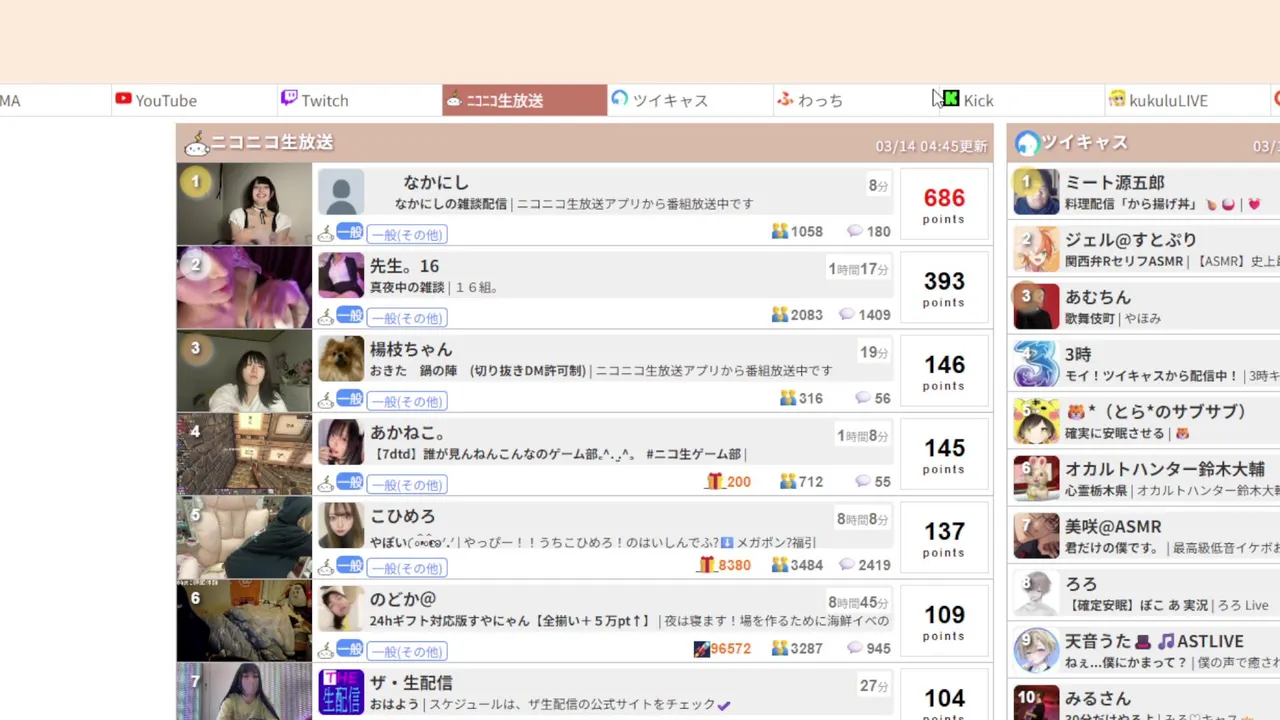The height and width of the screenshot is (720, 1280).
Task: Click the Twitch logo icon in tab
Action: [x=289, y=98]
